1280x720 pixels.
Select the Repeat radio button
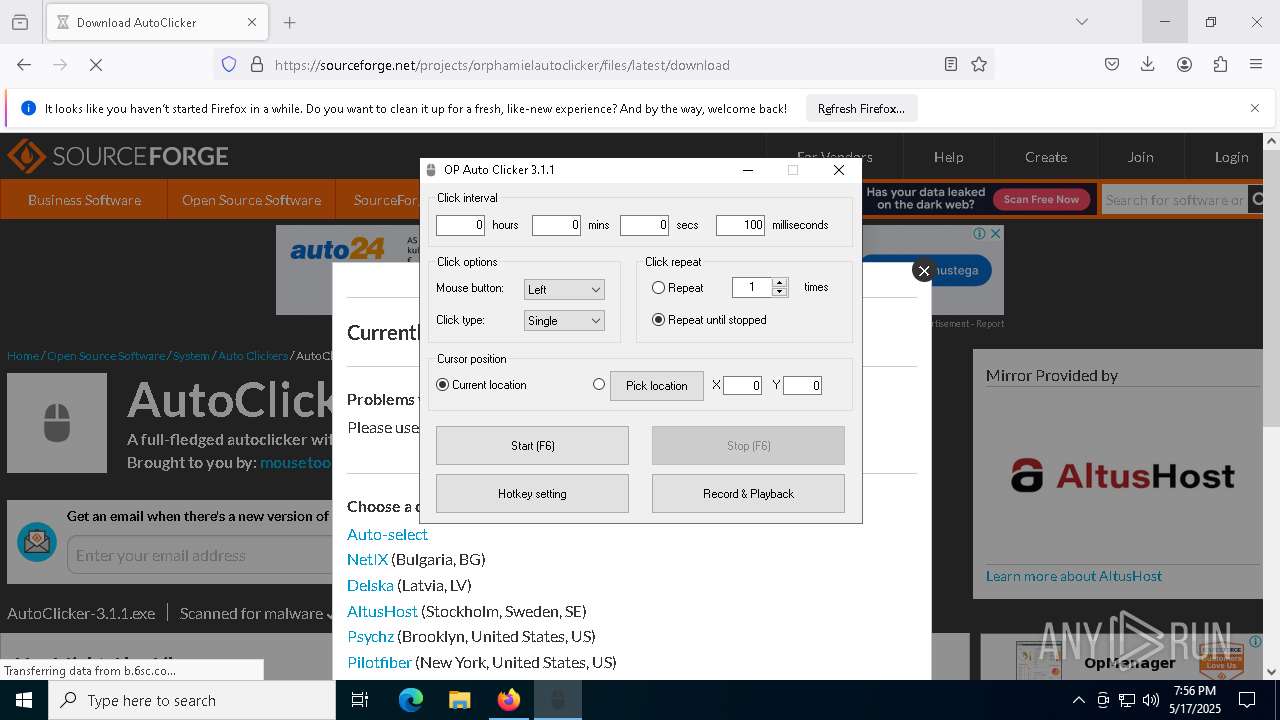(658, 288)
